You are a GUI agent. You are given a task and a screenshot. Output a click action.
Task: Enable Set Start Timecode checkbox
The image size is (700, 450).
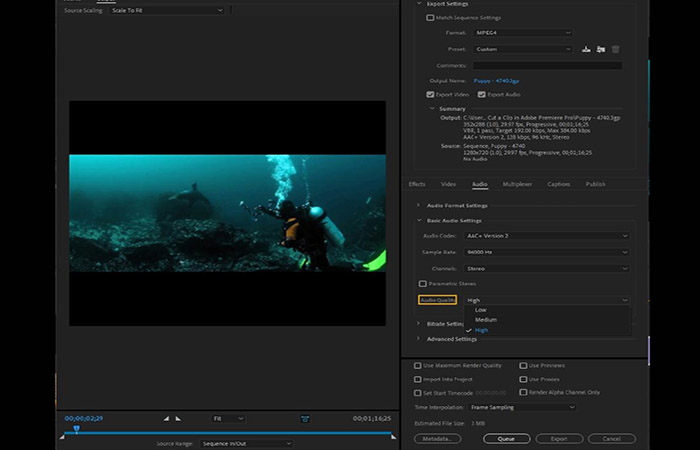point(417,393)
